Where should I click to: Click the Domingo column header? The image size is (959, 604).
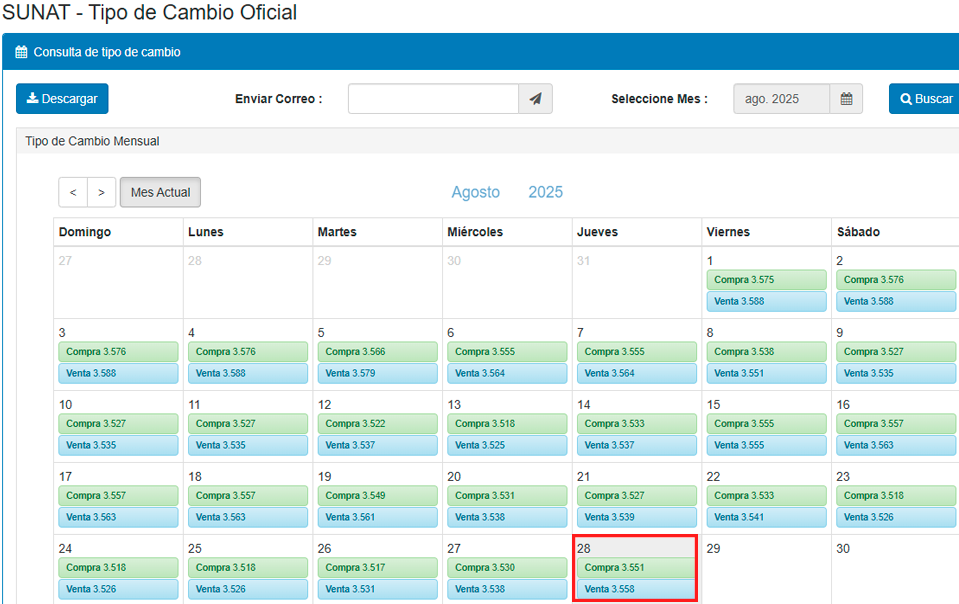tap(84, 232)
